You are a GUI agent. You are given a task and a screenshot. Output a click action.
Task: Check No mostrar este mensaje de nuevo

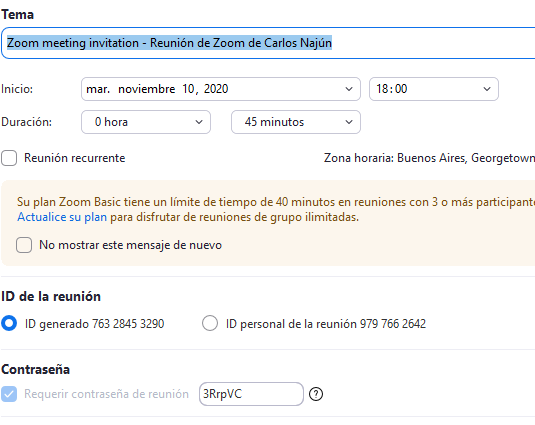pos(24,245)
